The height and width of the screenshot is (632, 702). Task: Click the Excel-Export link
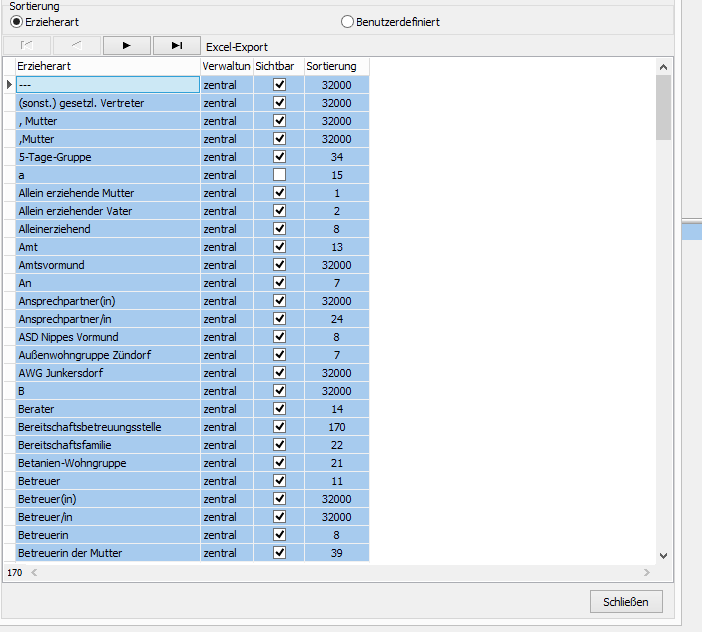point(237,46)
